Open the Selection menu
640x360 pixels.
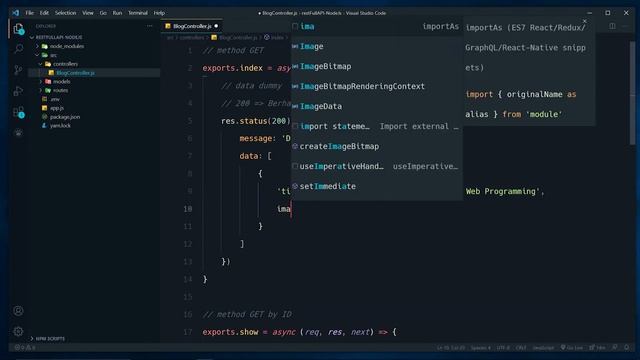(65, 13)
